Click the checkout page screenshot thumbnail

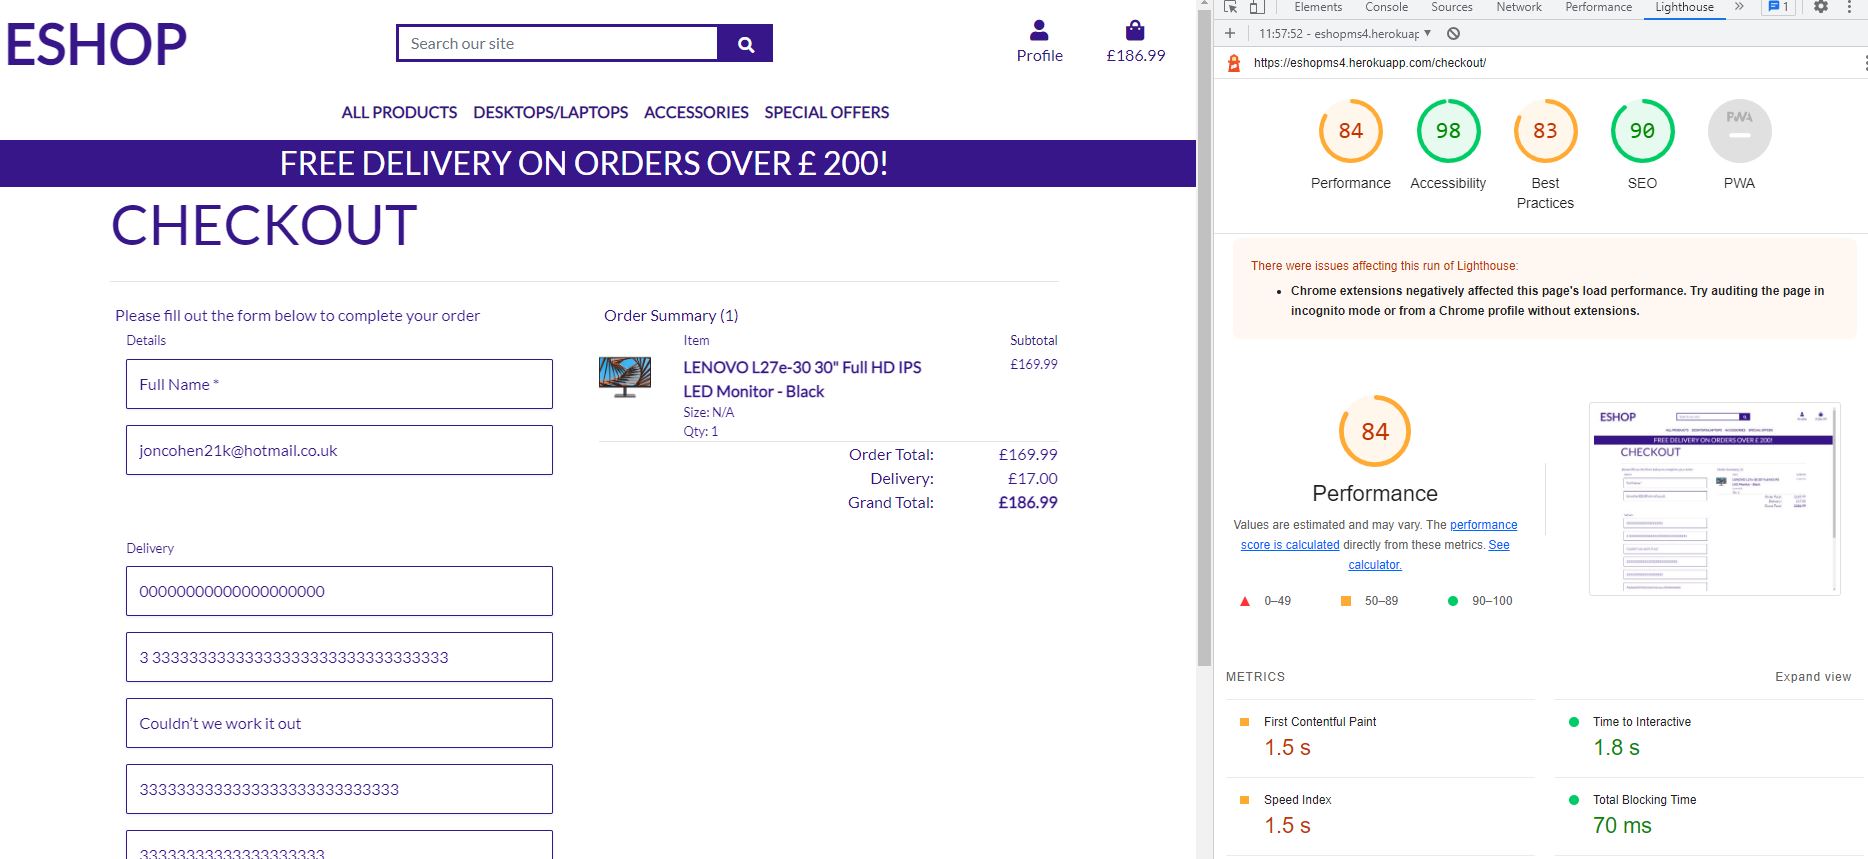1714,498
